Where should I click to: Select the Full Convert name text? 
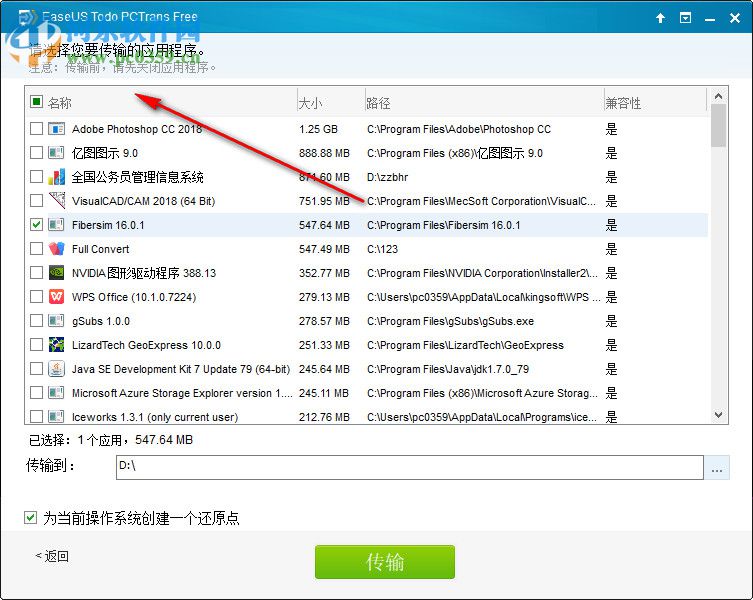click(x=100, y=249)
